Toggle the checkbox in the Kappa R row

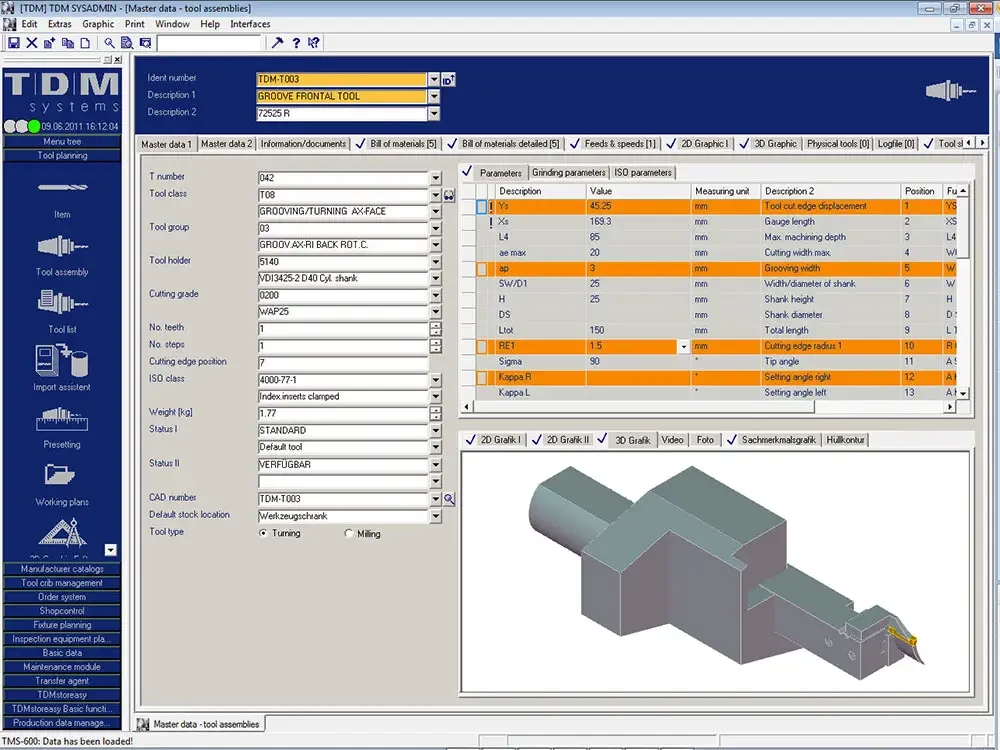click(x=482, y=378)
